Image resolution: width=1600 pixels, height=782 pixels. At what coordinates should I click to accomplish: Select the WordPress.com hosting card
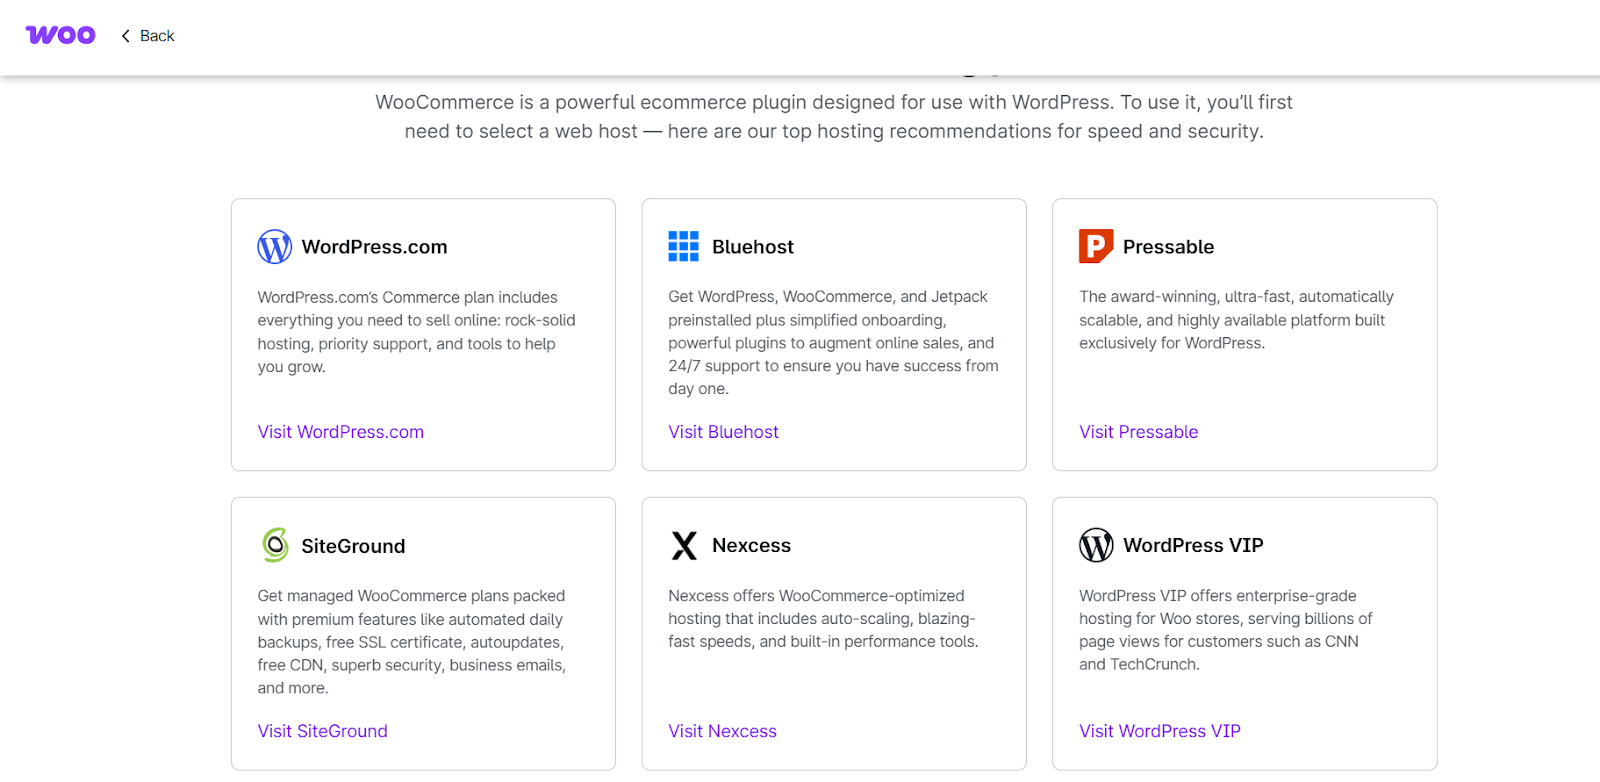coord(423,334)
